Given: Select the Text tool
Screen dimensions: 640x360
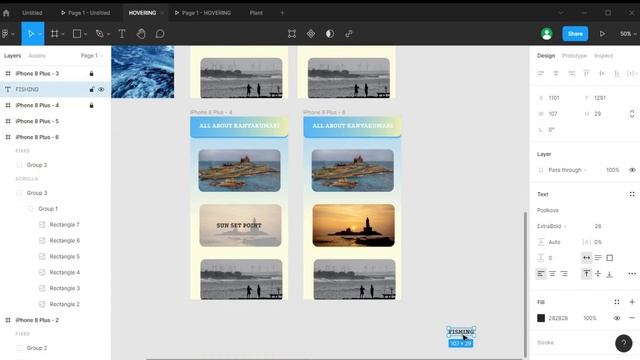Looking at the screenshot, I should (122, 34).
